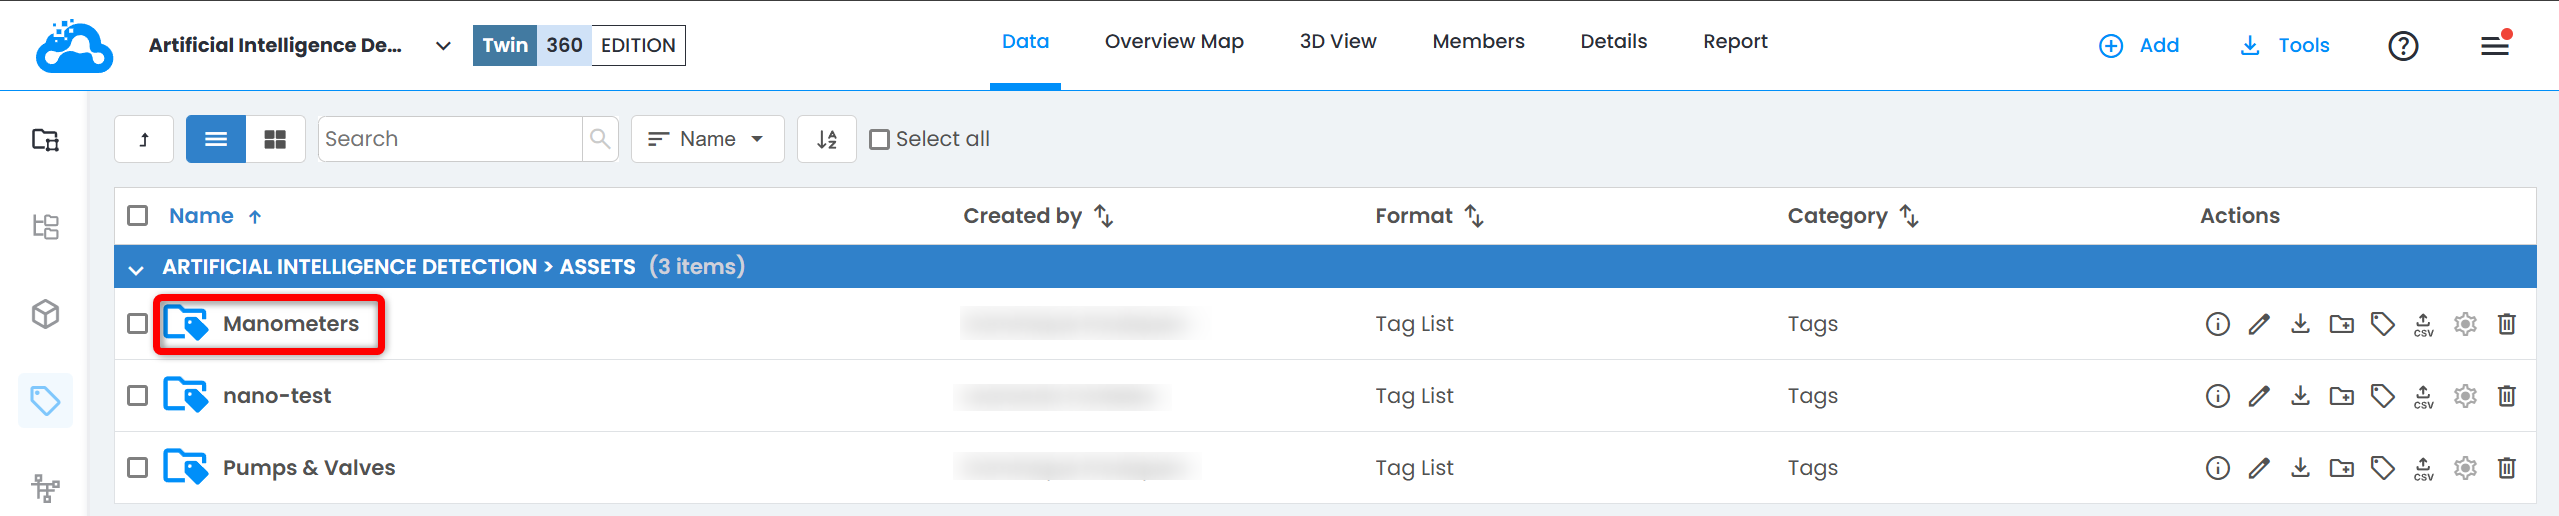The width and height of the screenshot is (2559, 516).
Task: Open the tag icon in left sidebar
Action: 45,401
